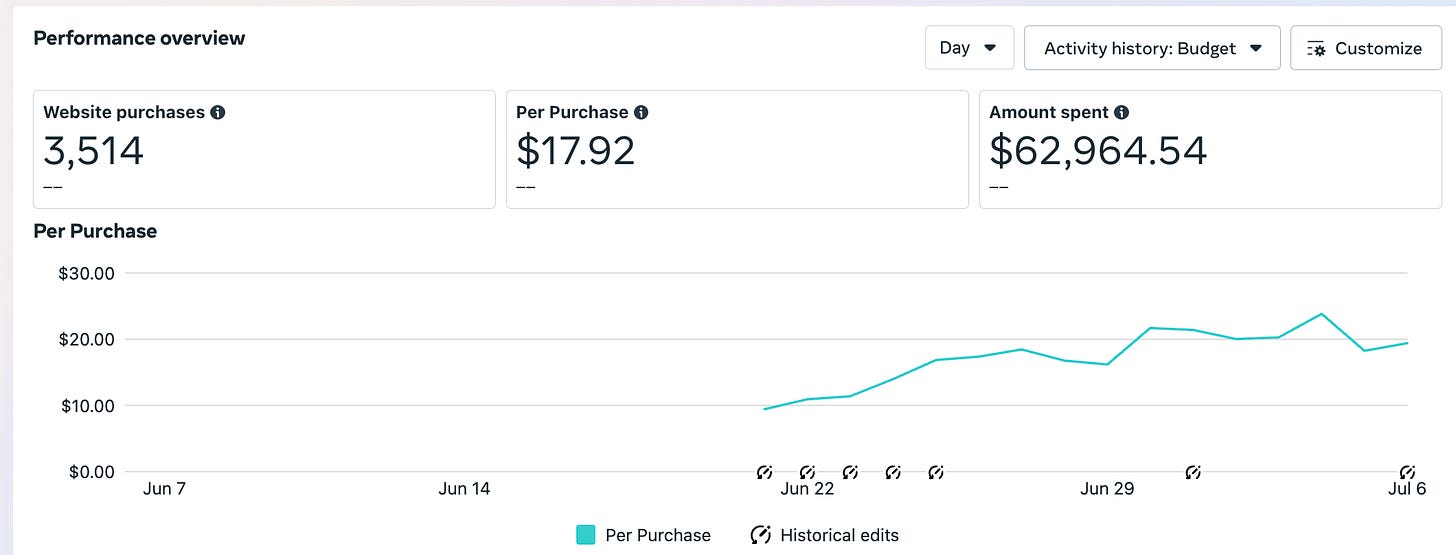
Task: Click info icon next to Amount spent
Action: [1122, 113]
